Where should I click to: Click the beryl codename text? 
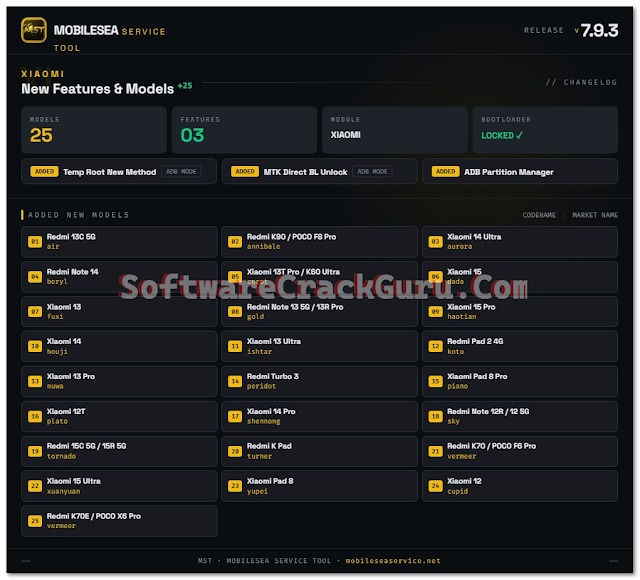pos(57,282)
